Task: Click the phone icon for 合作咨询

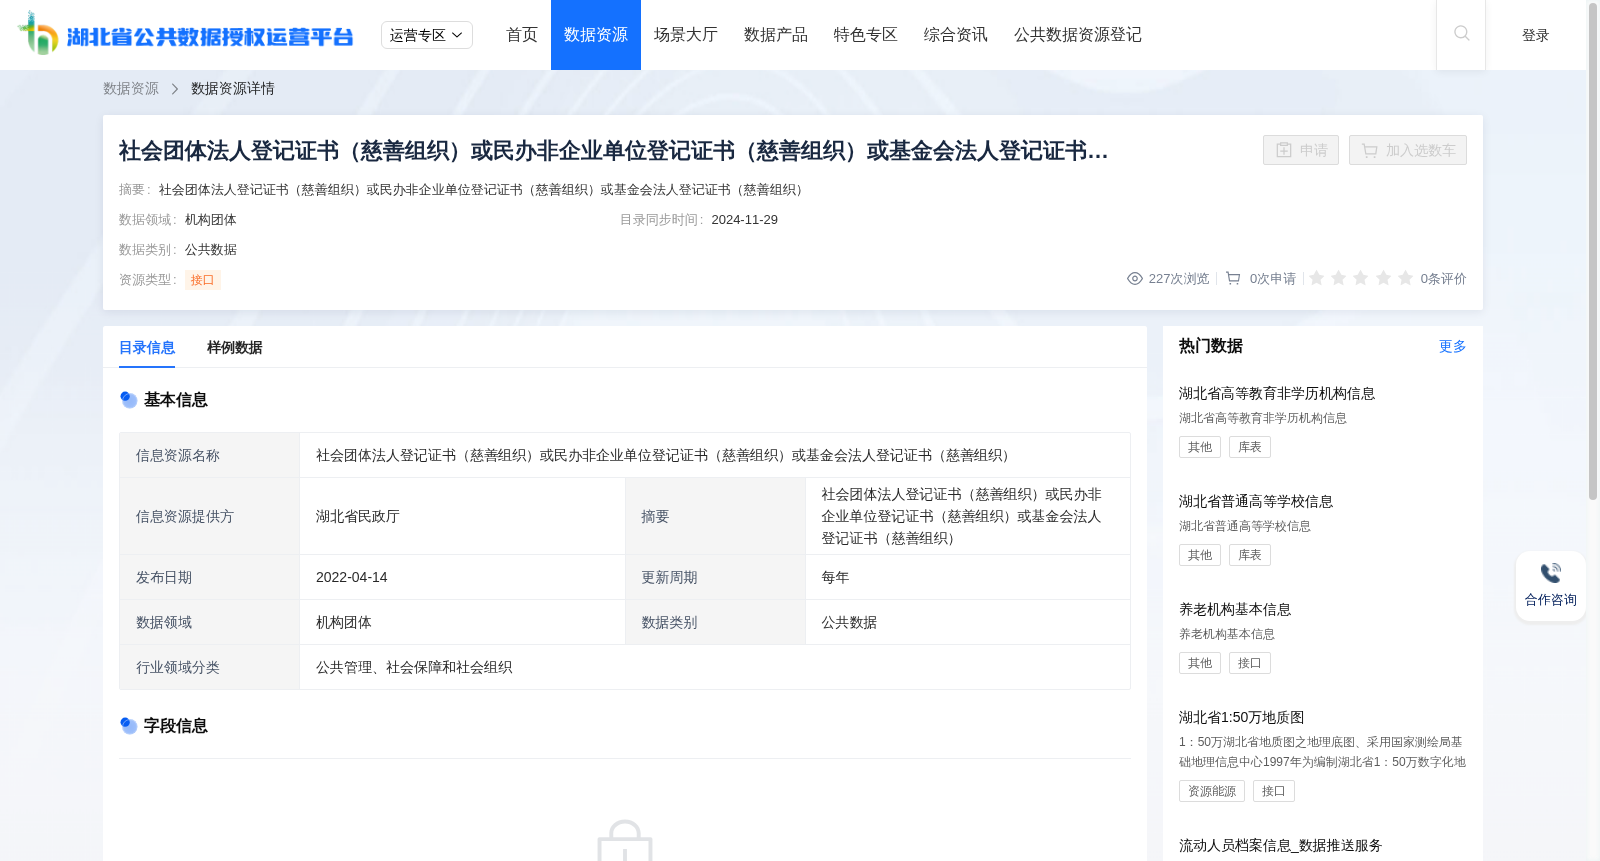Action: pos(1551,573)
